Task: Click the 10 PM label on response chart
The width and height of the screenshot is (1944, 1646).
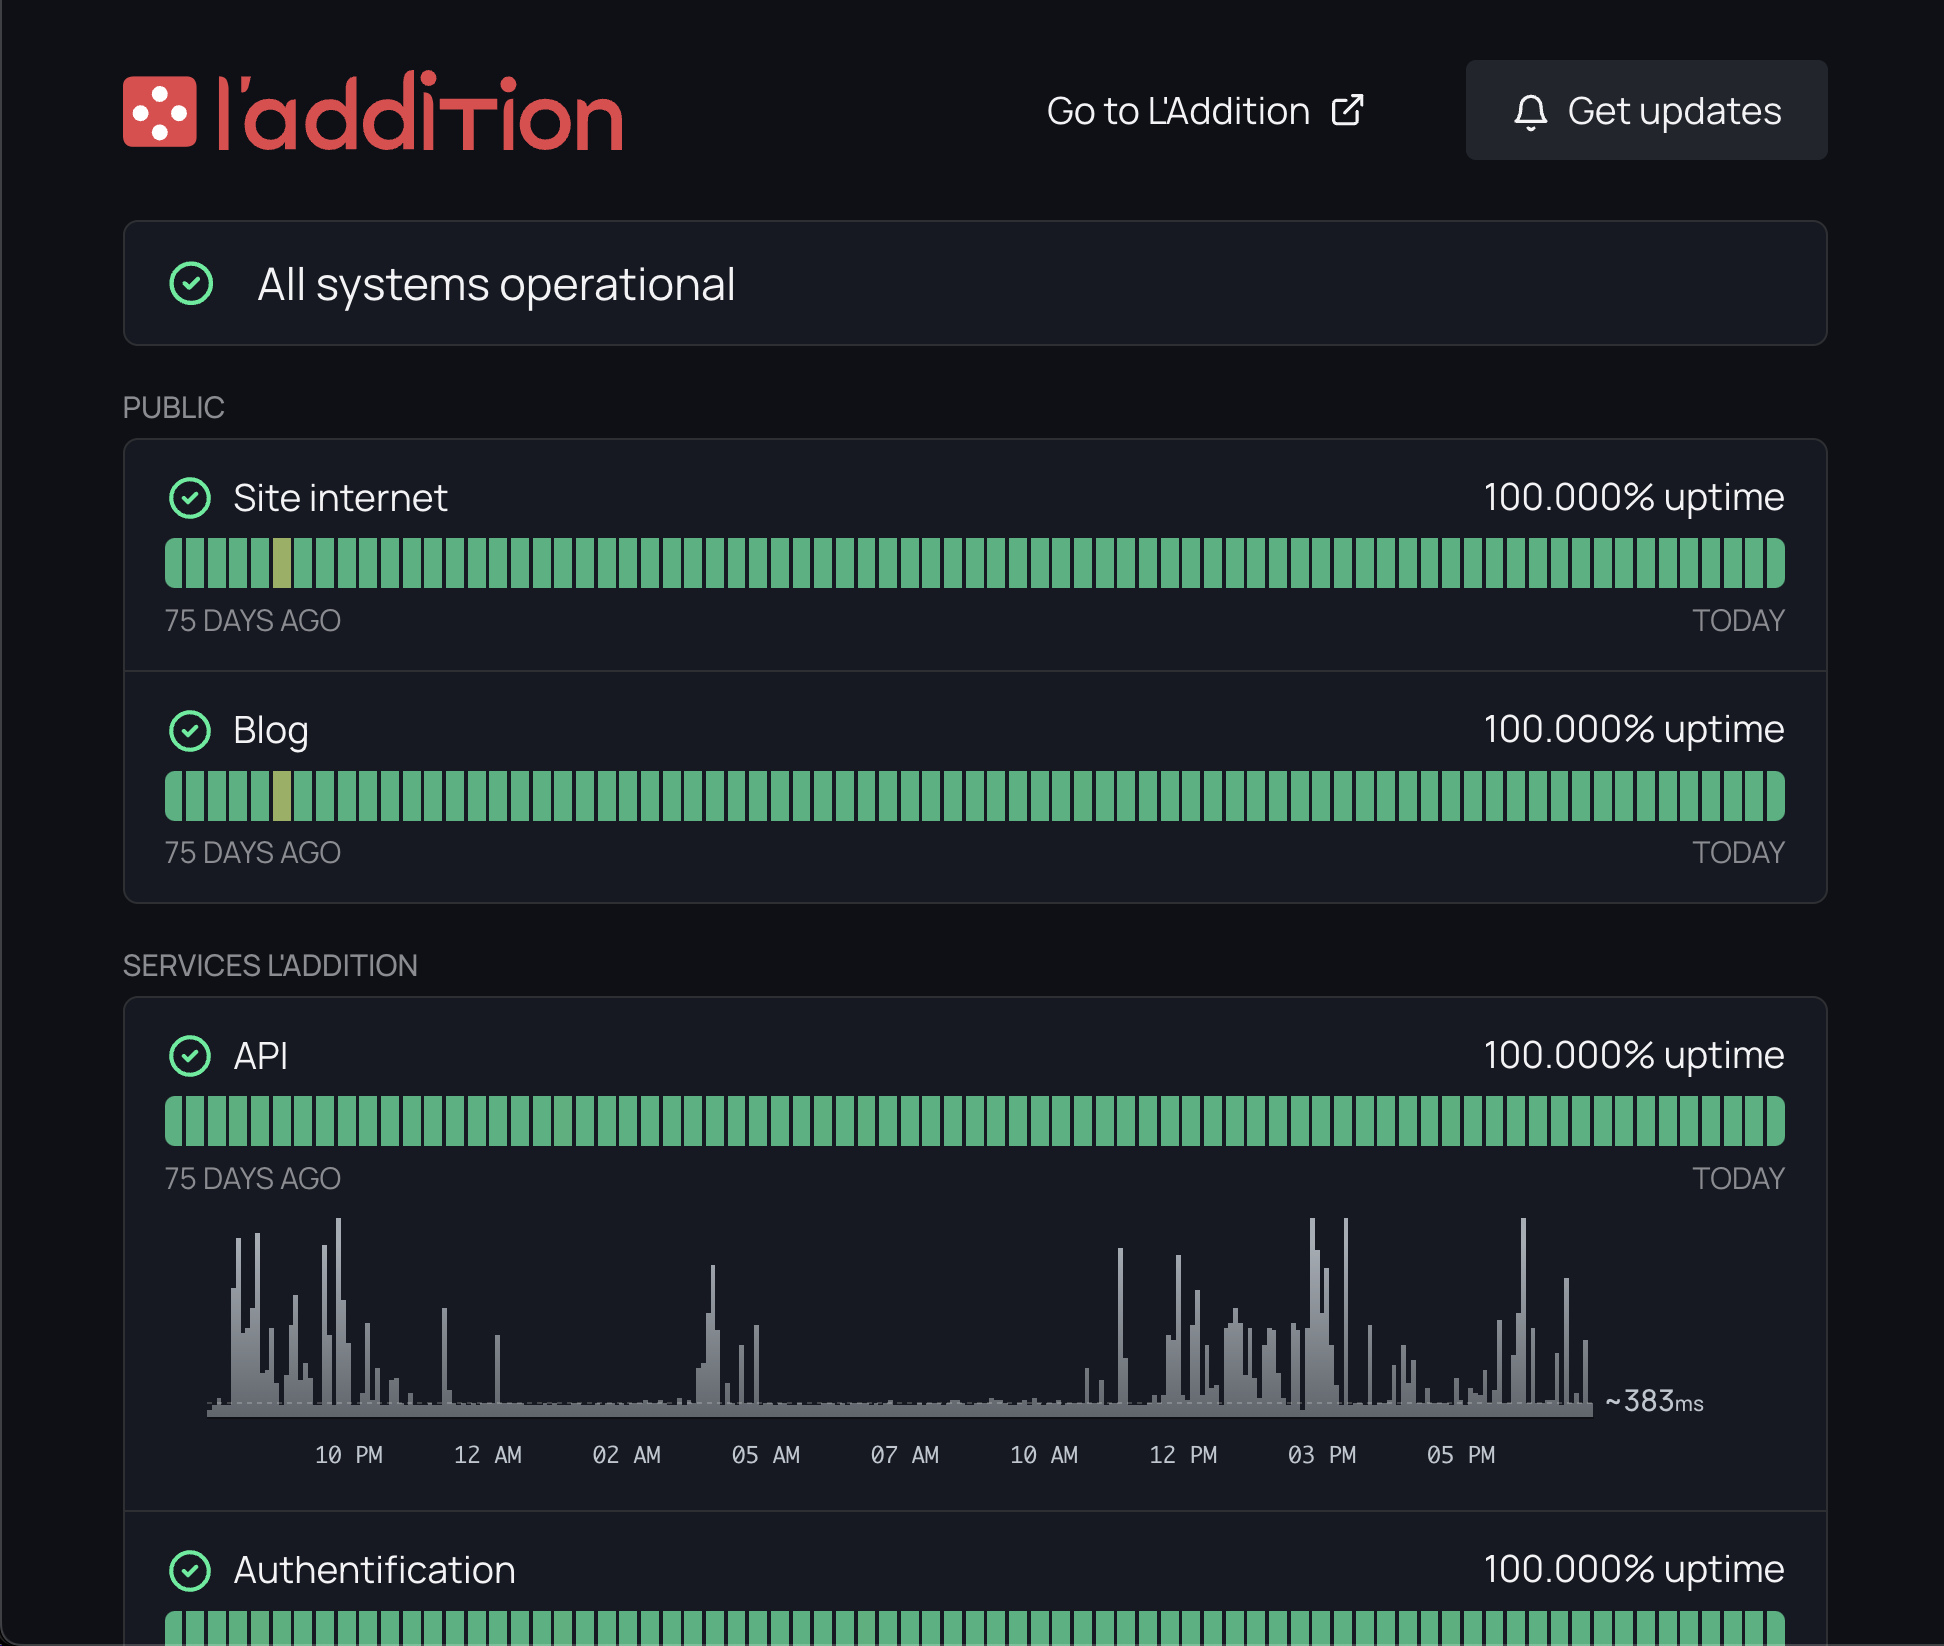Action: point(349,1455)
